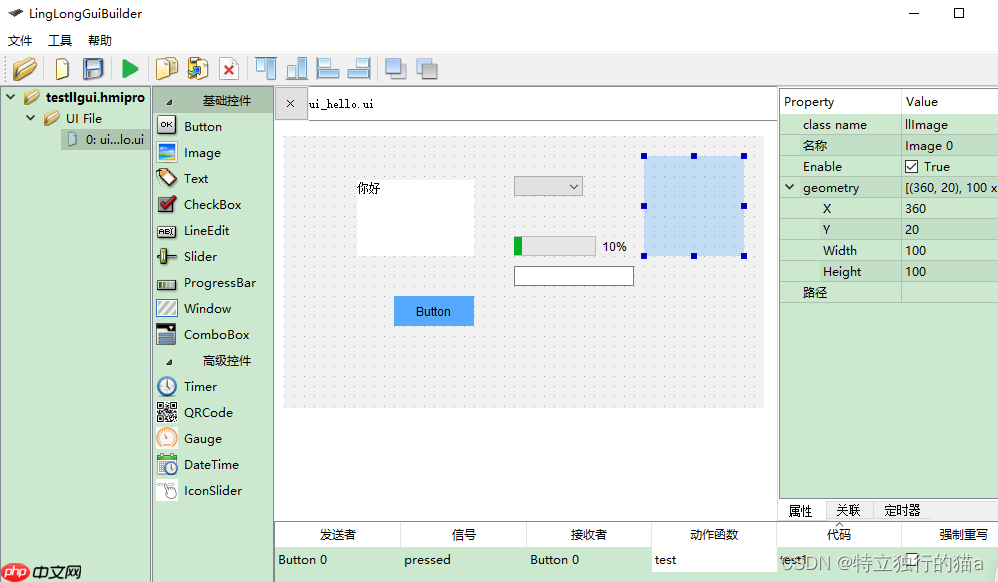Collapse the UI File tree node
This screenshot has height=582, width=998.
click(x=30, y=118)
